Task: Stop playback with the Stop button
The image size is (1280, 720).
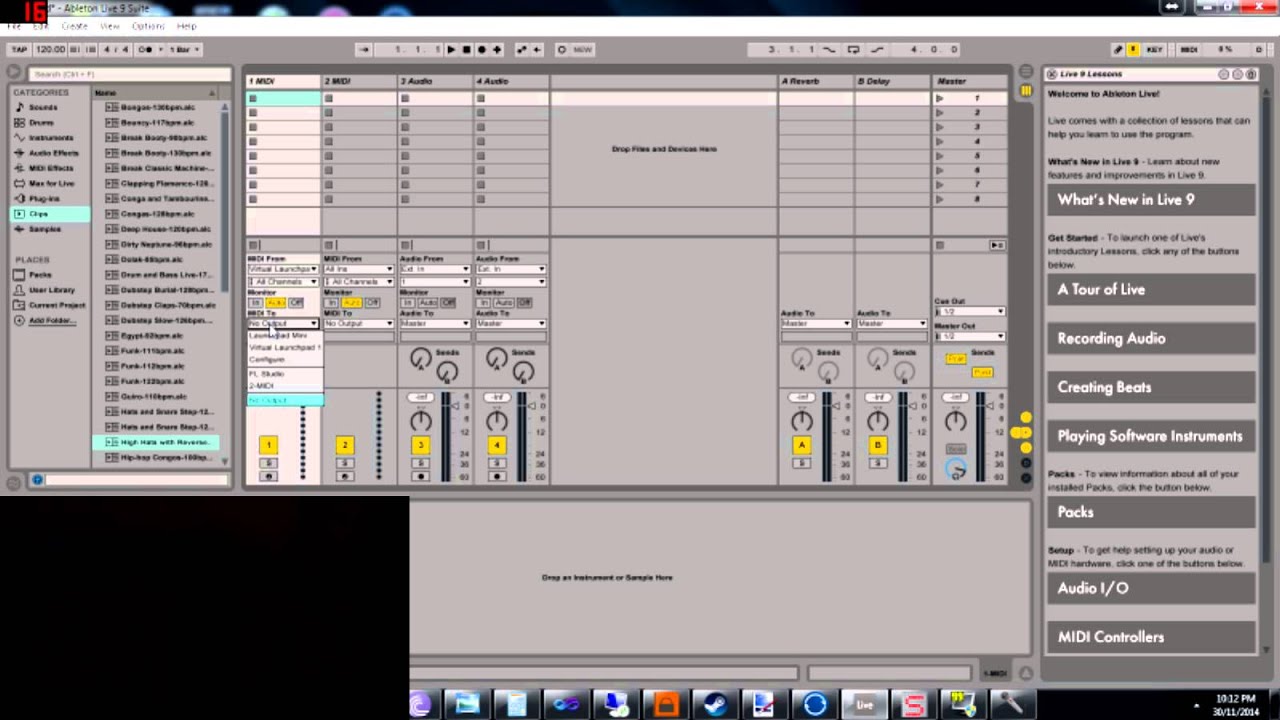Action: 466,49
